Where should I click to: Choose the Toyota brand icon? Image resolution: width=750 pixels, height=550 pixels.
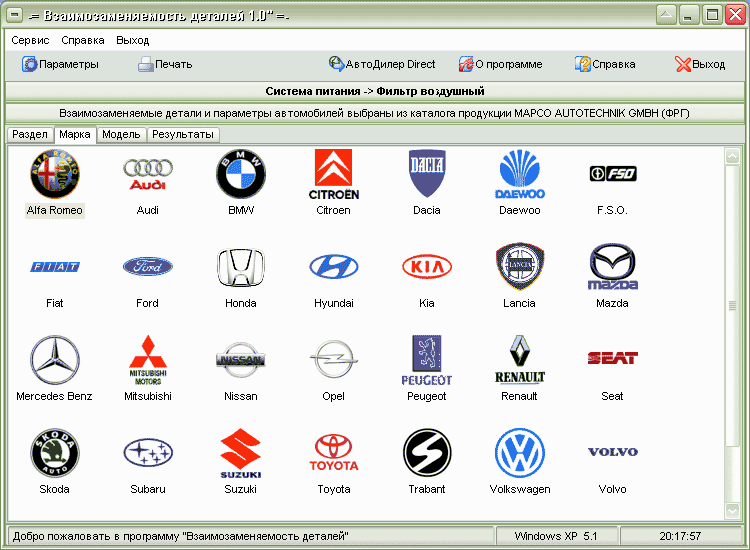333,452
